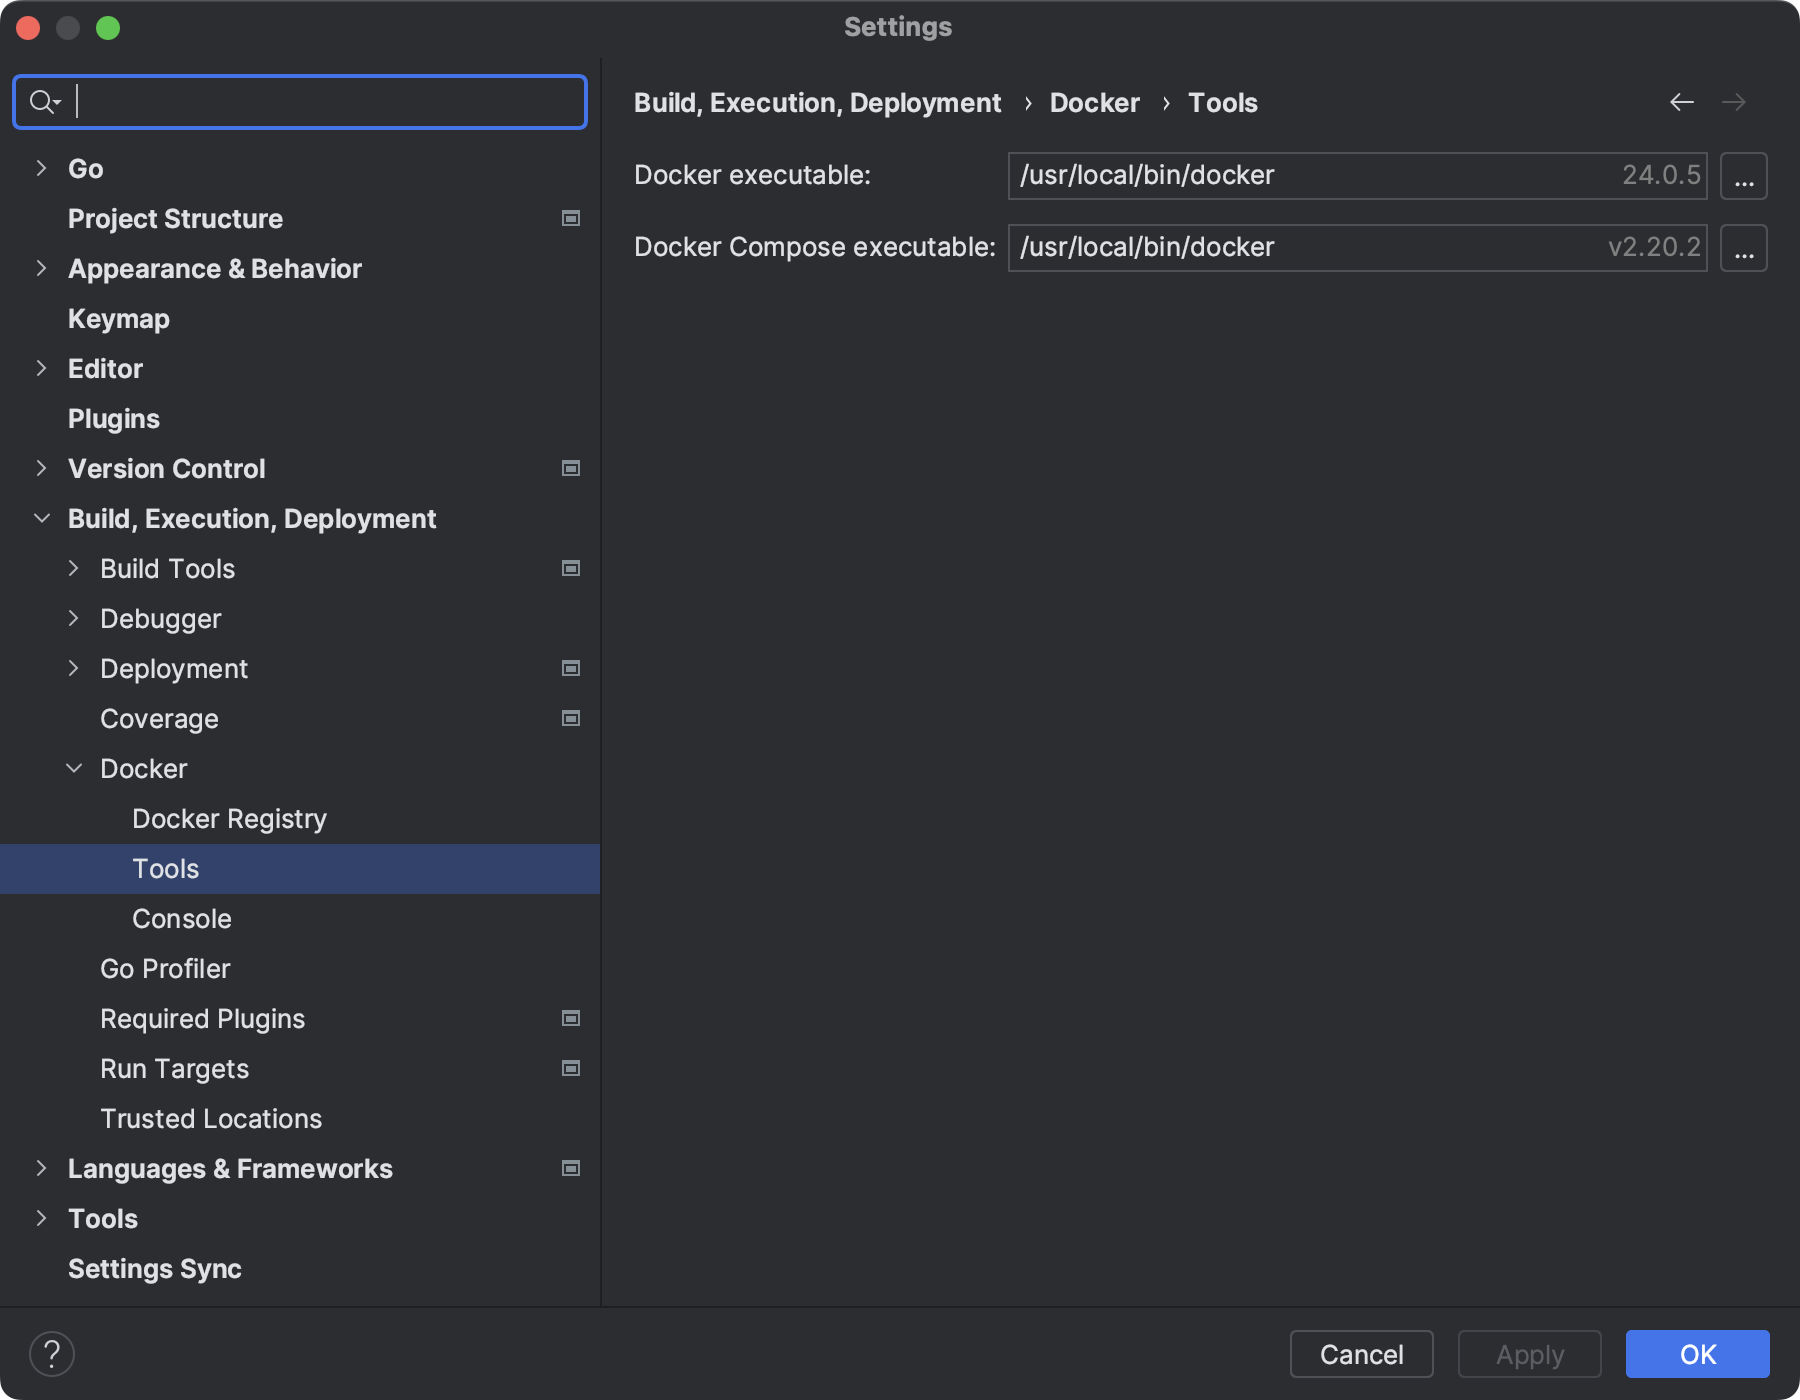This screenshot has width=1800, height=1400.
Task: Open the help question mark button
Action: [x=52, y=1354]
